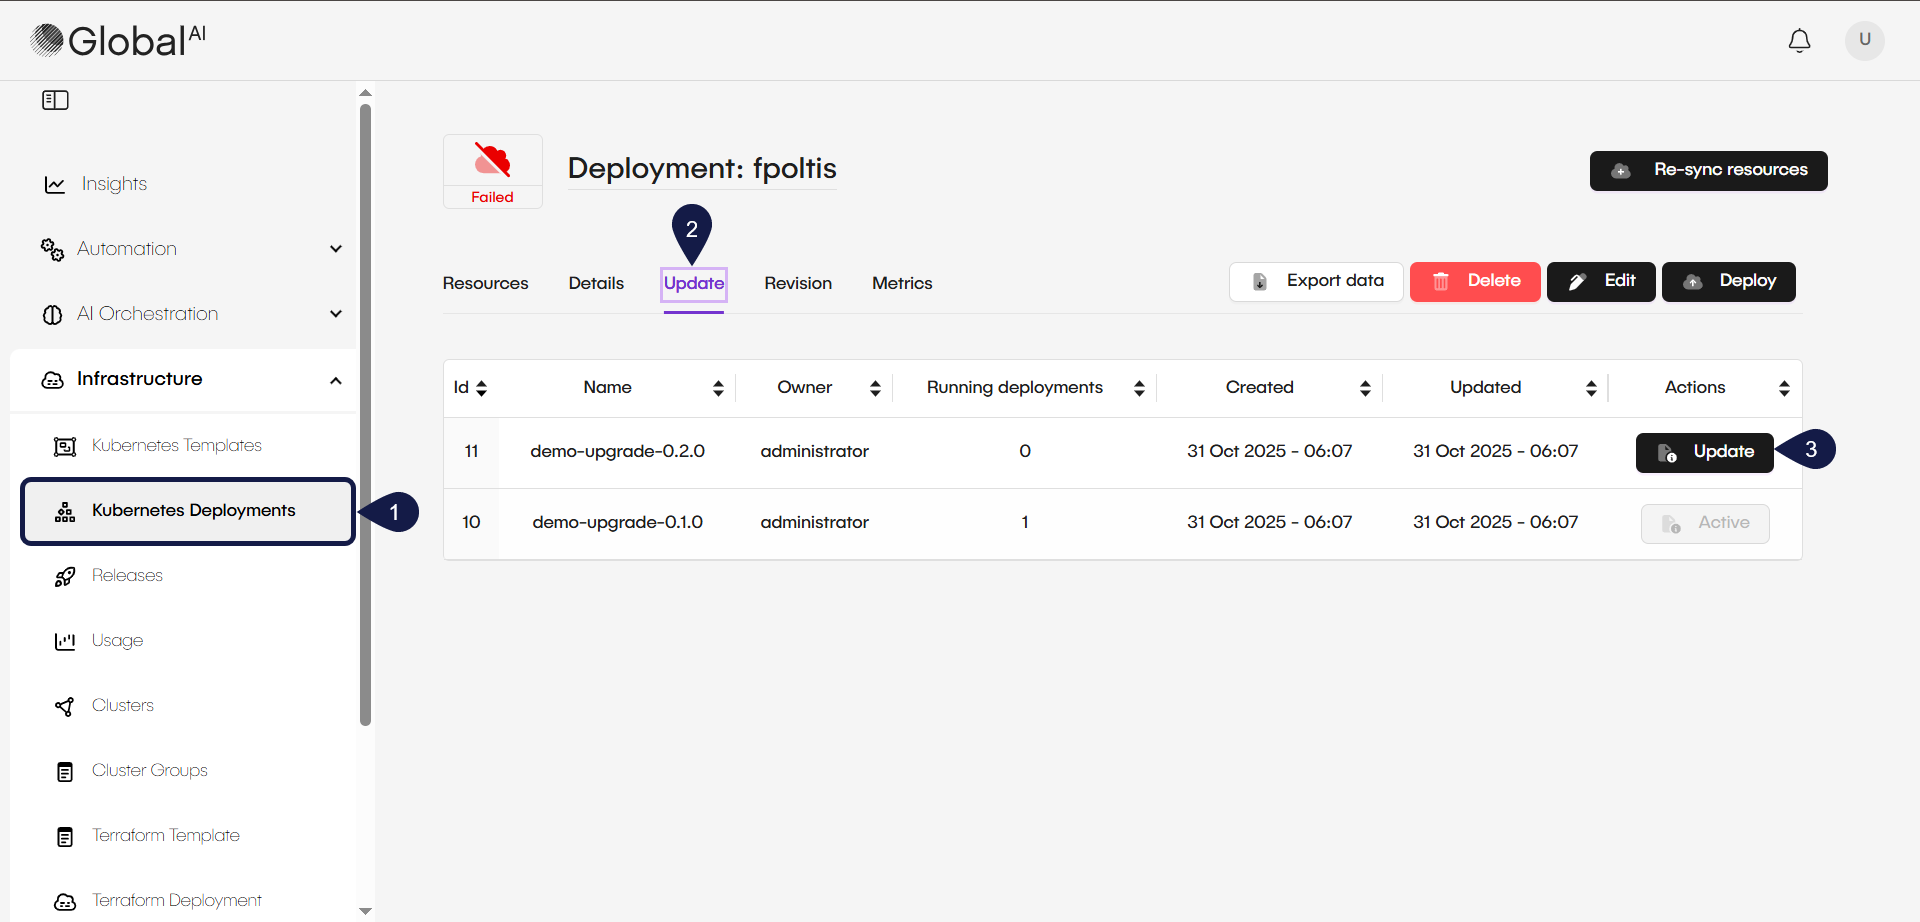Viewport: 1920px width, 922px height.
Task: Click the Kubernetes Templates icon
Action: [65, 447]
